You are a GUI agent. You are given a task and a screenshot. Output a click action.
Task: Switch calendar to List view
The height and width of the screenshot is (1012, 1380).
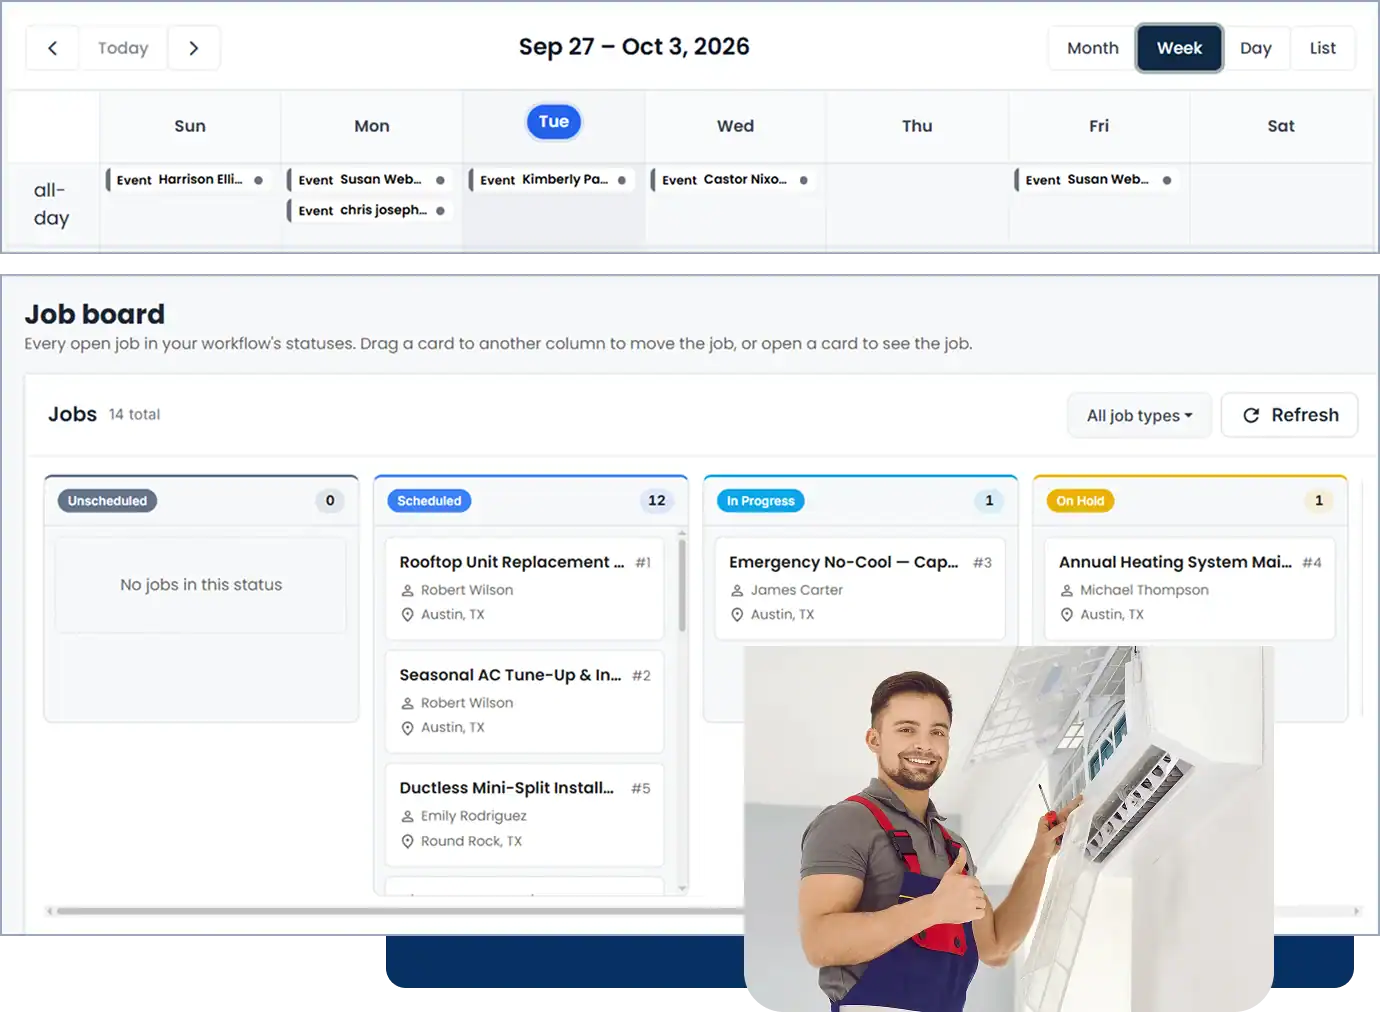coord(1323,48)
